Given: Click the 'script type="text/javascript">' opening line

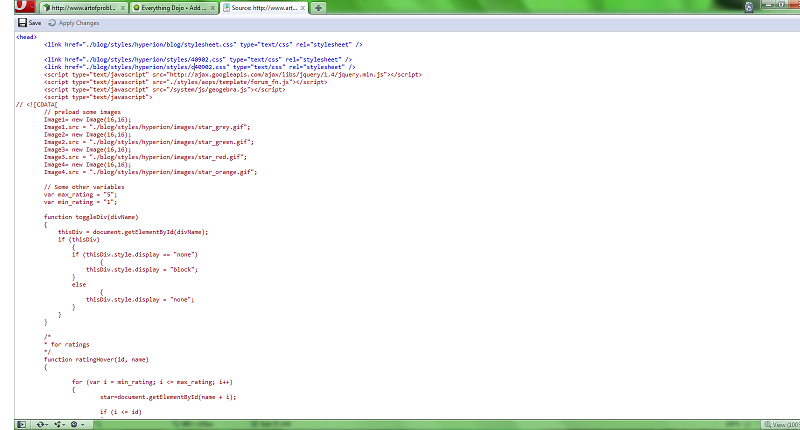Looking at the screenshot, I should pos(98,97).
